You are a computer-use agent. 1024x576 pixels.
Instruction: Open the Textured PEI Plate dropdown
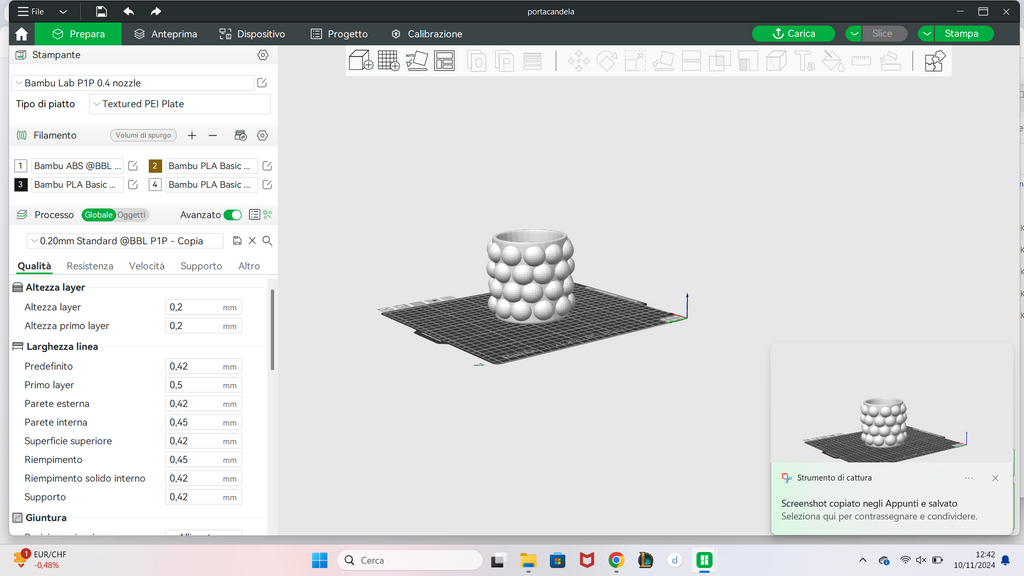point(180,104)
